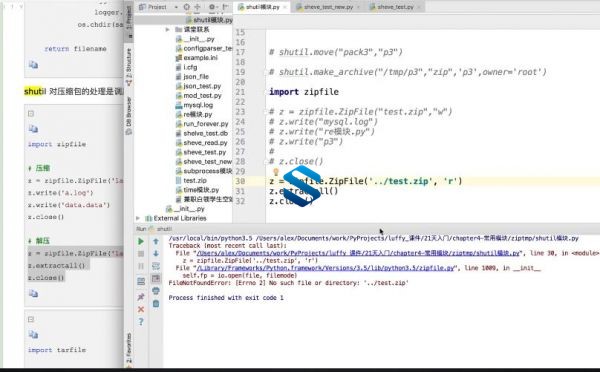This screenshot has height=372, width=600.
Task: Toggle soft-wrap icon in Run console
Action: 156,266
